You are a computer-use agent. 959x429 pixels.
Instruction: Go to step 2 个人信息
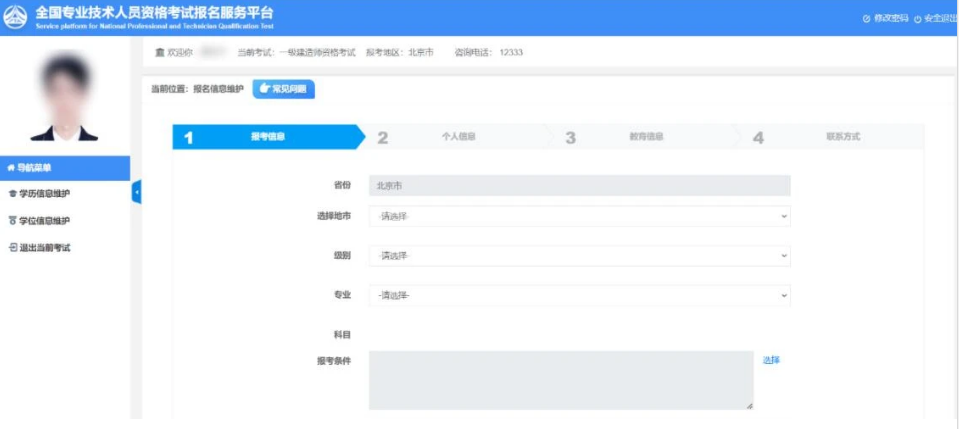(459, 137)
